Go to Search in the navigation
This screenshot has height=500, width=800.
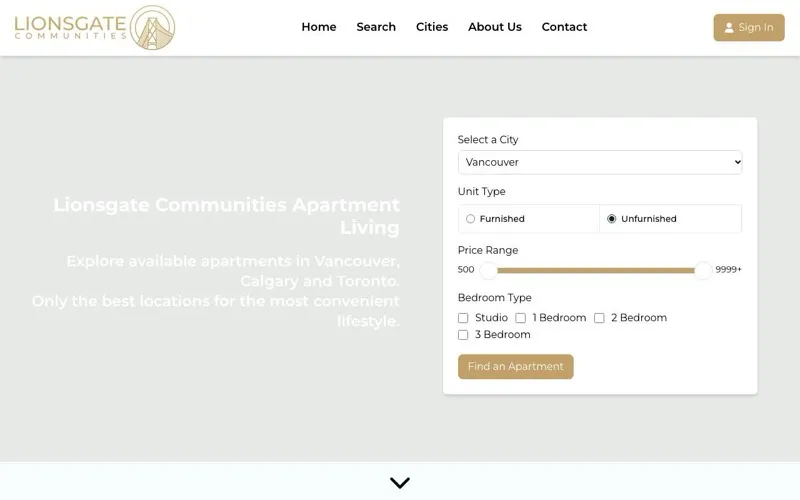click(x=376, y=27)
